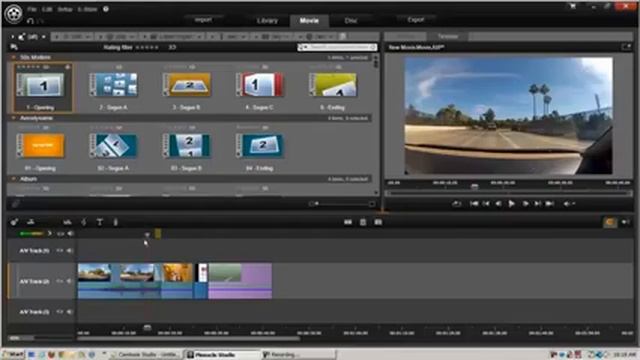The image size is (640, 360).
Task: Select the '3 - Segue B' montage thumbnail
Action: 187,85
